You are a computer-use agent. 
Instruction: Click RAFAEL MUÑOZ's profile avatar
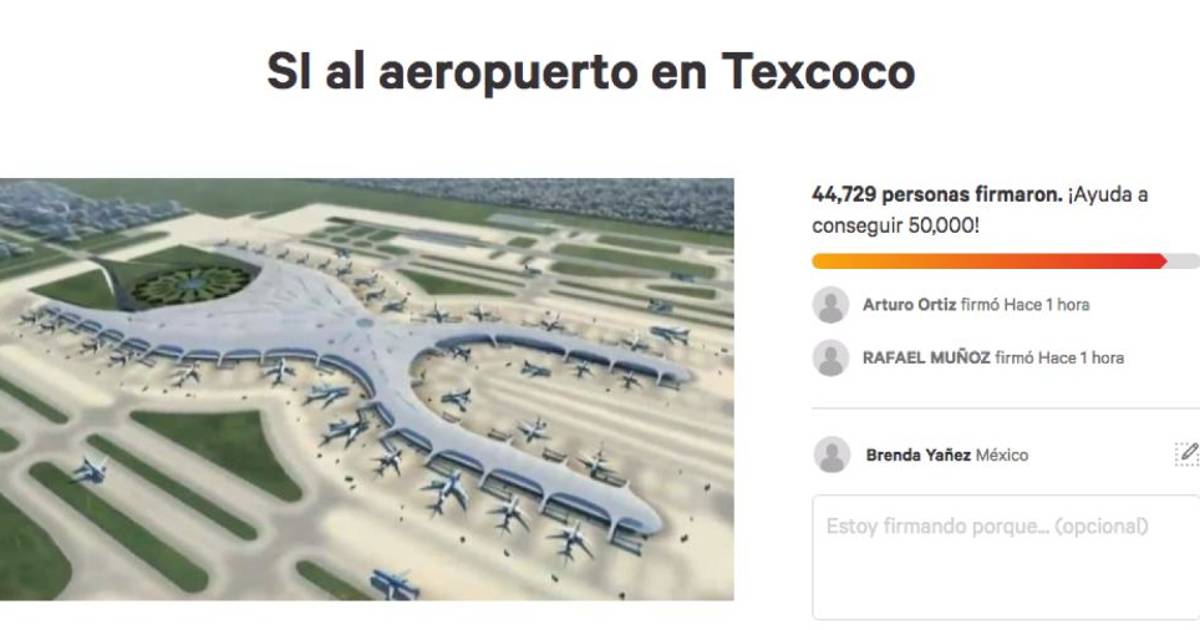(x=831, y=357)
